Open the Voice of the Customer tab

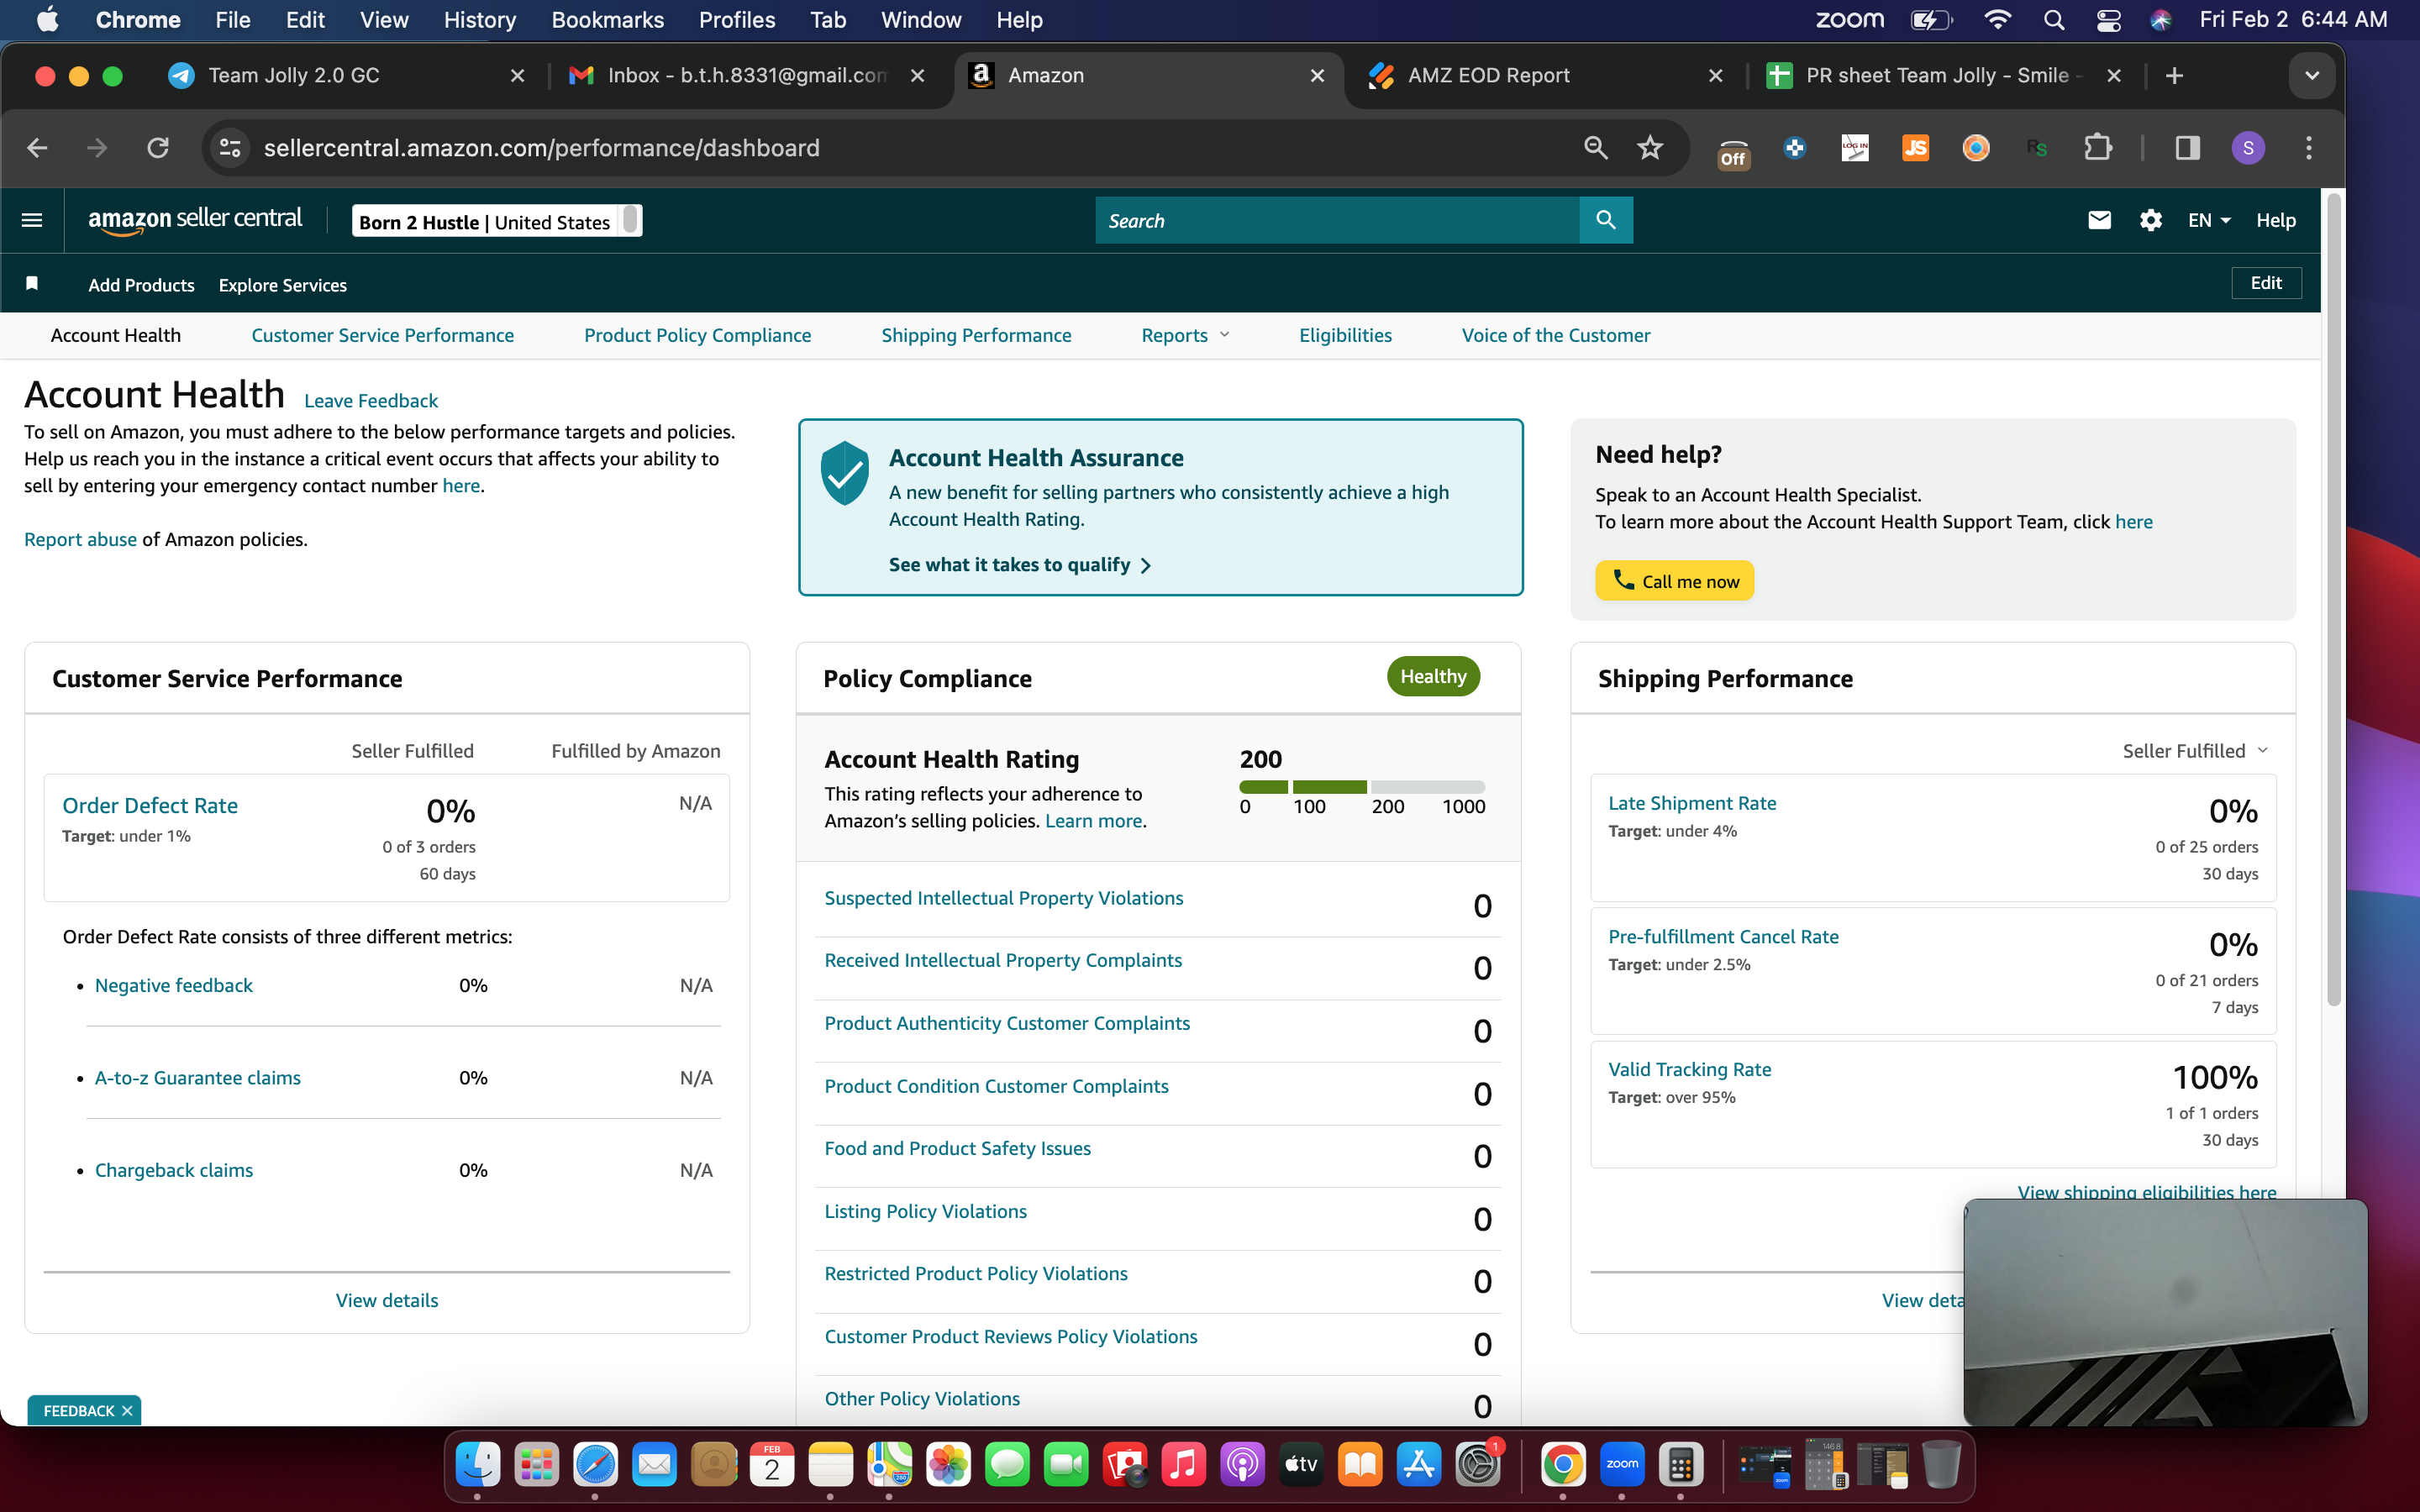(x=1556, y=335)
